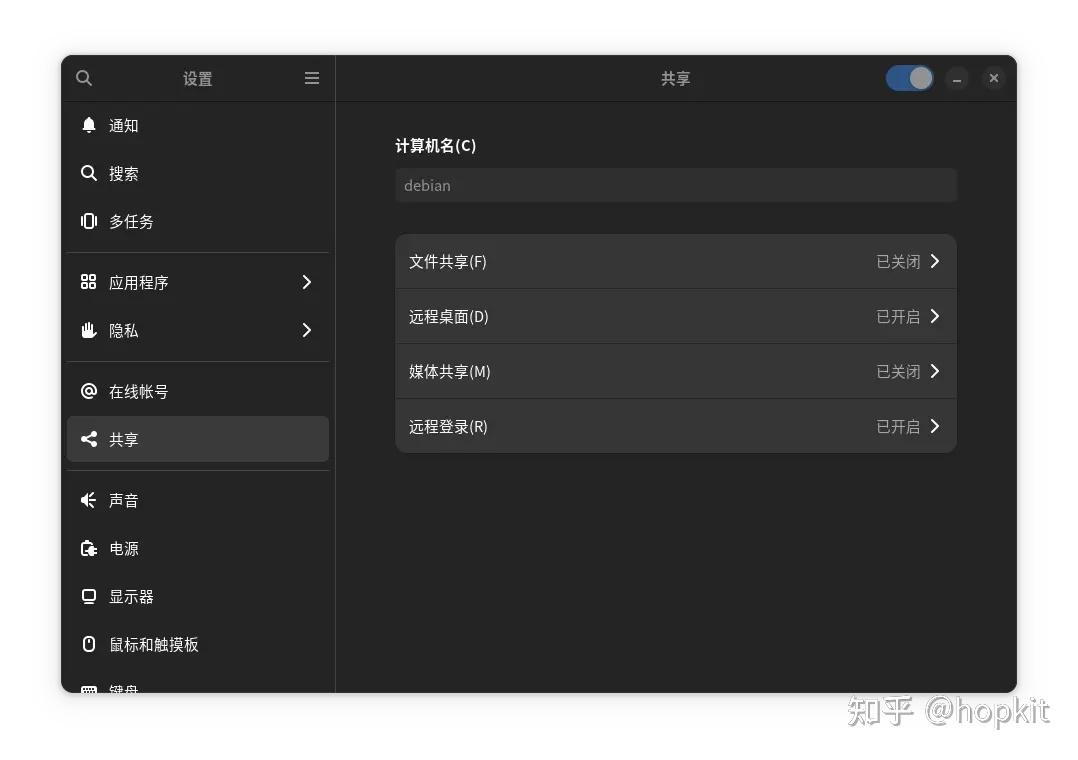The width and height of the screenshot is (1078, 760).
Task: Click the 共享 label in sidebar
Action: point(124,439)
